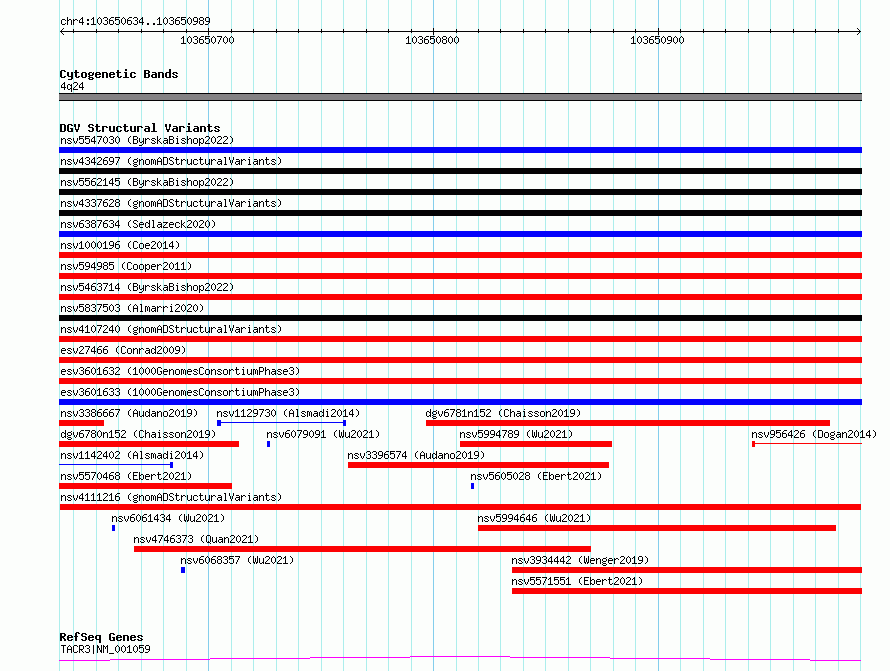890x671 pixels.
Task: Select the red bar under nsv1000196
Action: [460, 255]
